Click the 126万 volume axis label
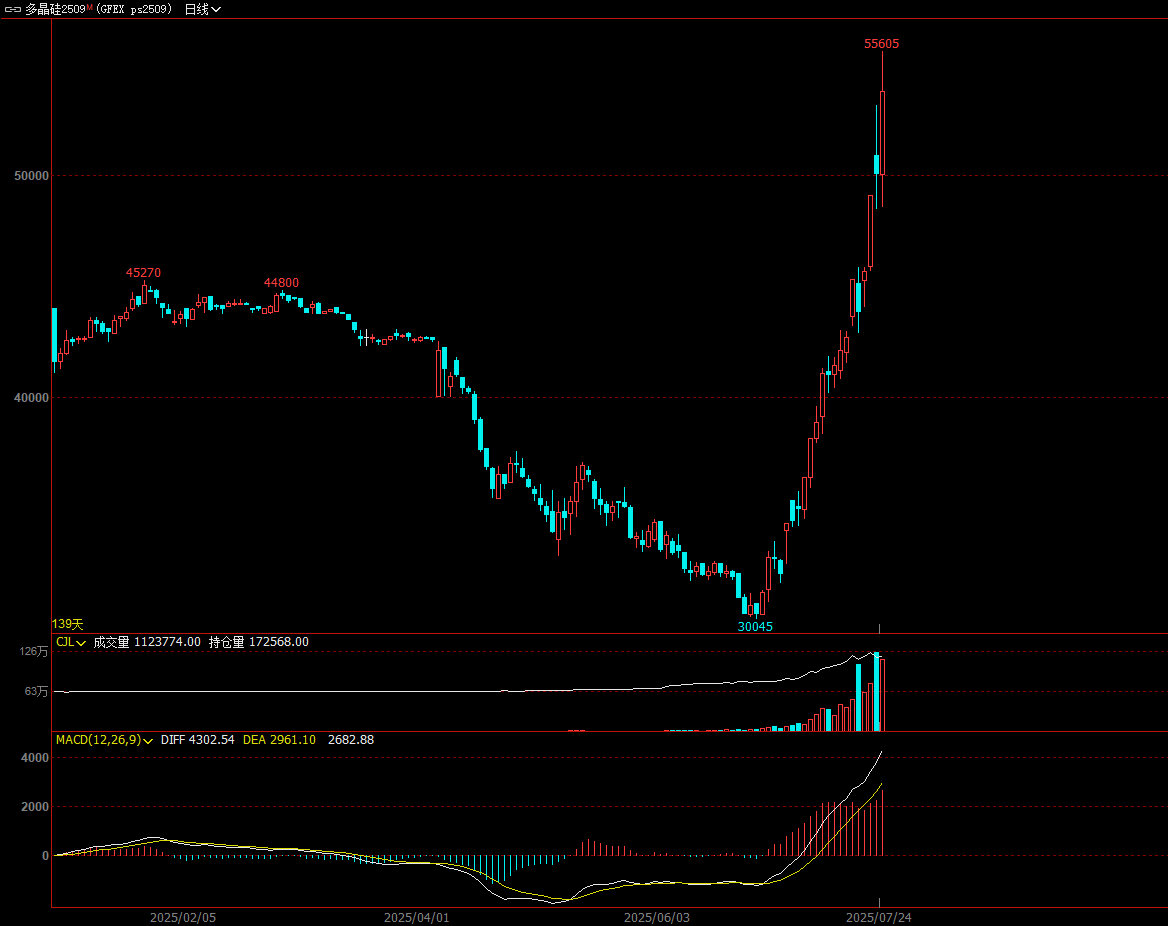 pyautogui.click(x=34, y=652)
